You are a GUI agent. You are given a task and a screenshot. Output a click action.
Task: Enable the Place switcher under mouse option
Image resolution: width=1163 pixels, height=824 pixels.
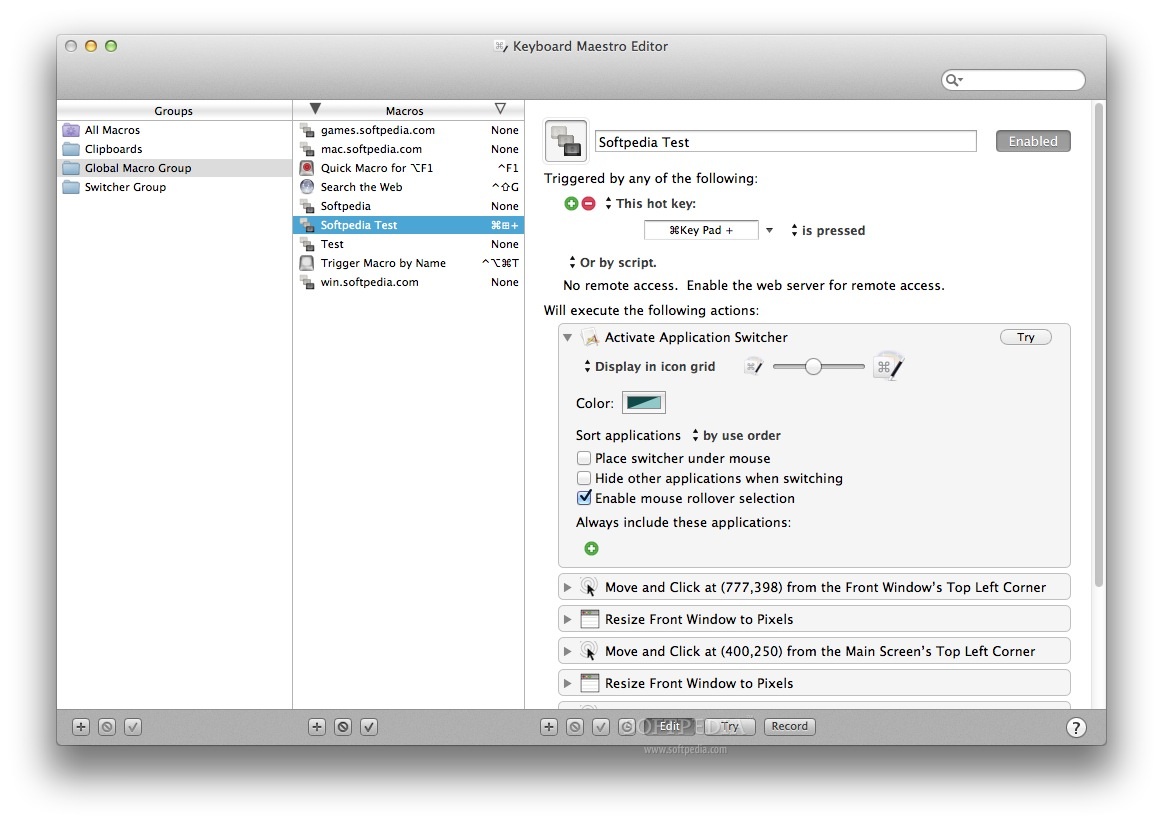point(584,458)
